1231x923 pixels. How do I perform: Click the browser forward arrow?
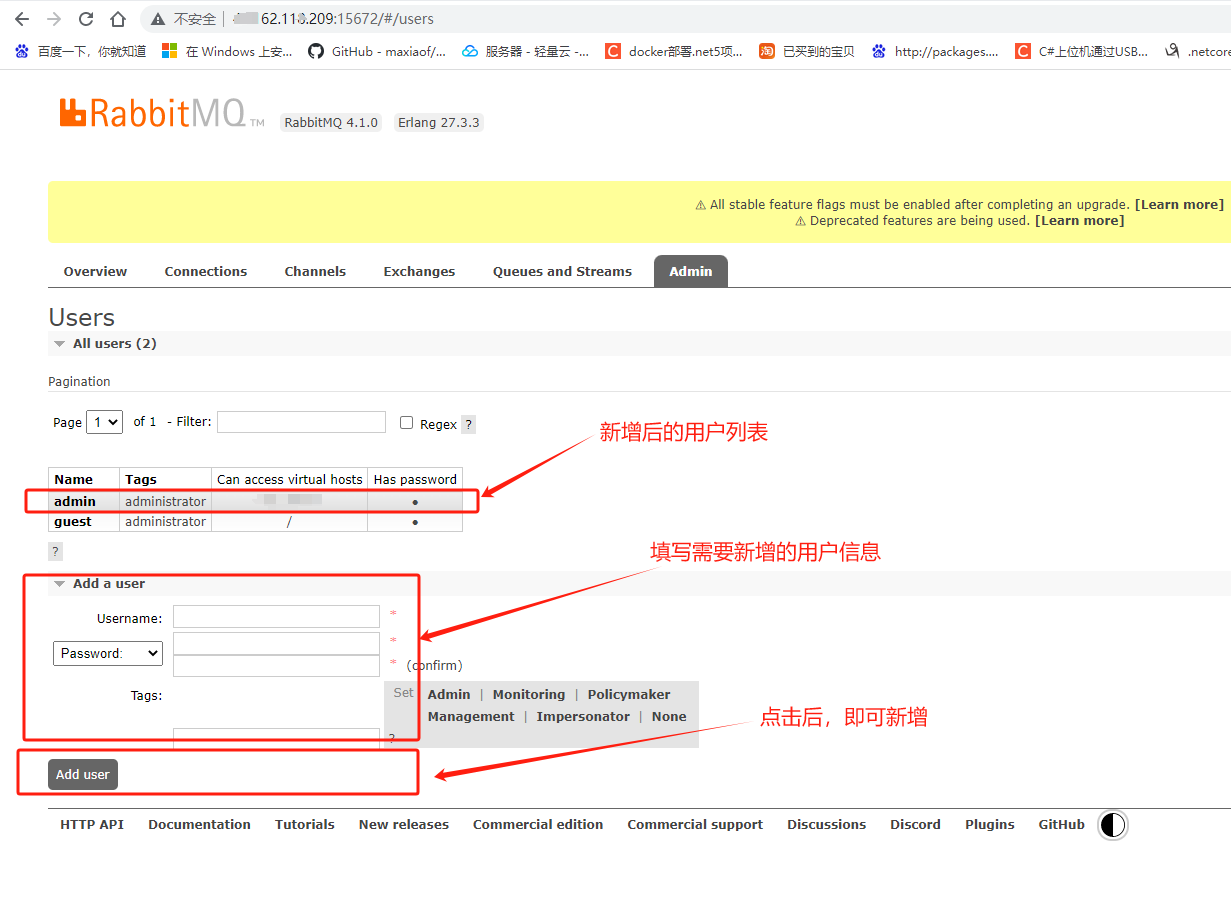(x=54, y=19)
